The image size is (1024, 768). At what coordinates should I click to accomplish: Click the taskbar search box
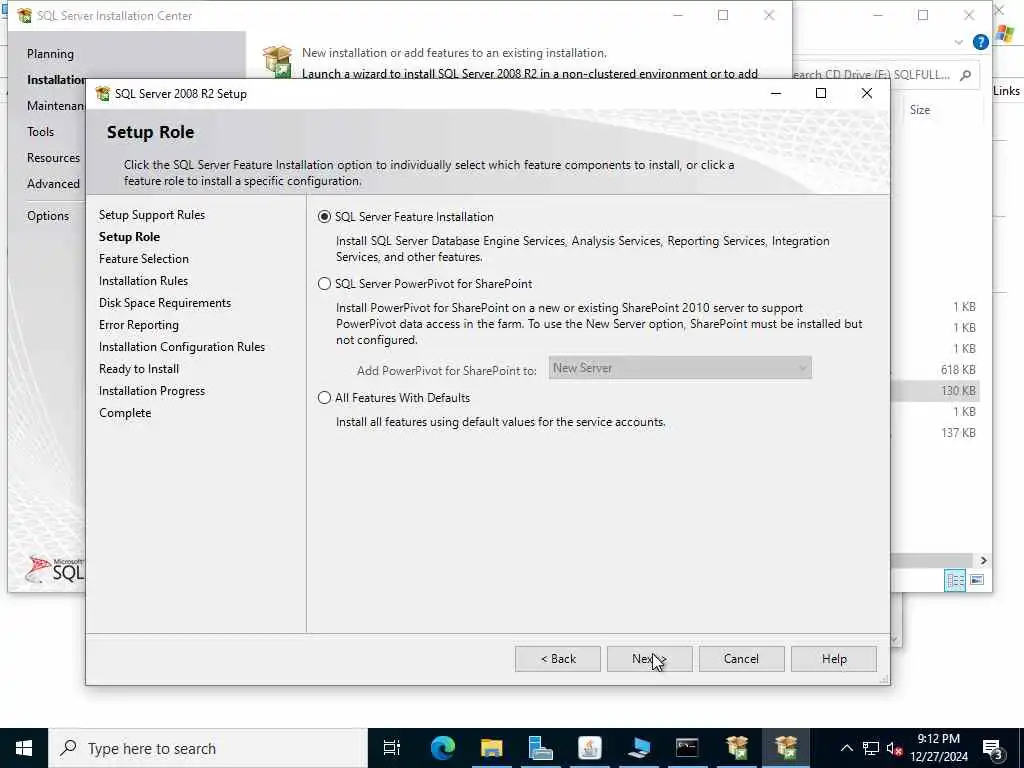click(208, 748)
